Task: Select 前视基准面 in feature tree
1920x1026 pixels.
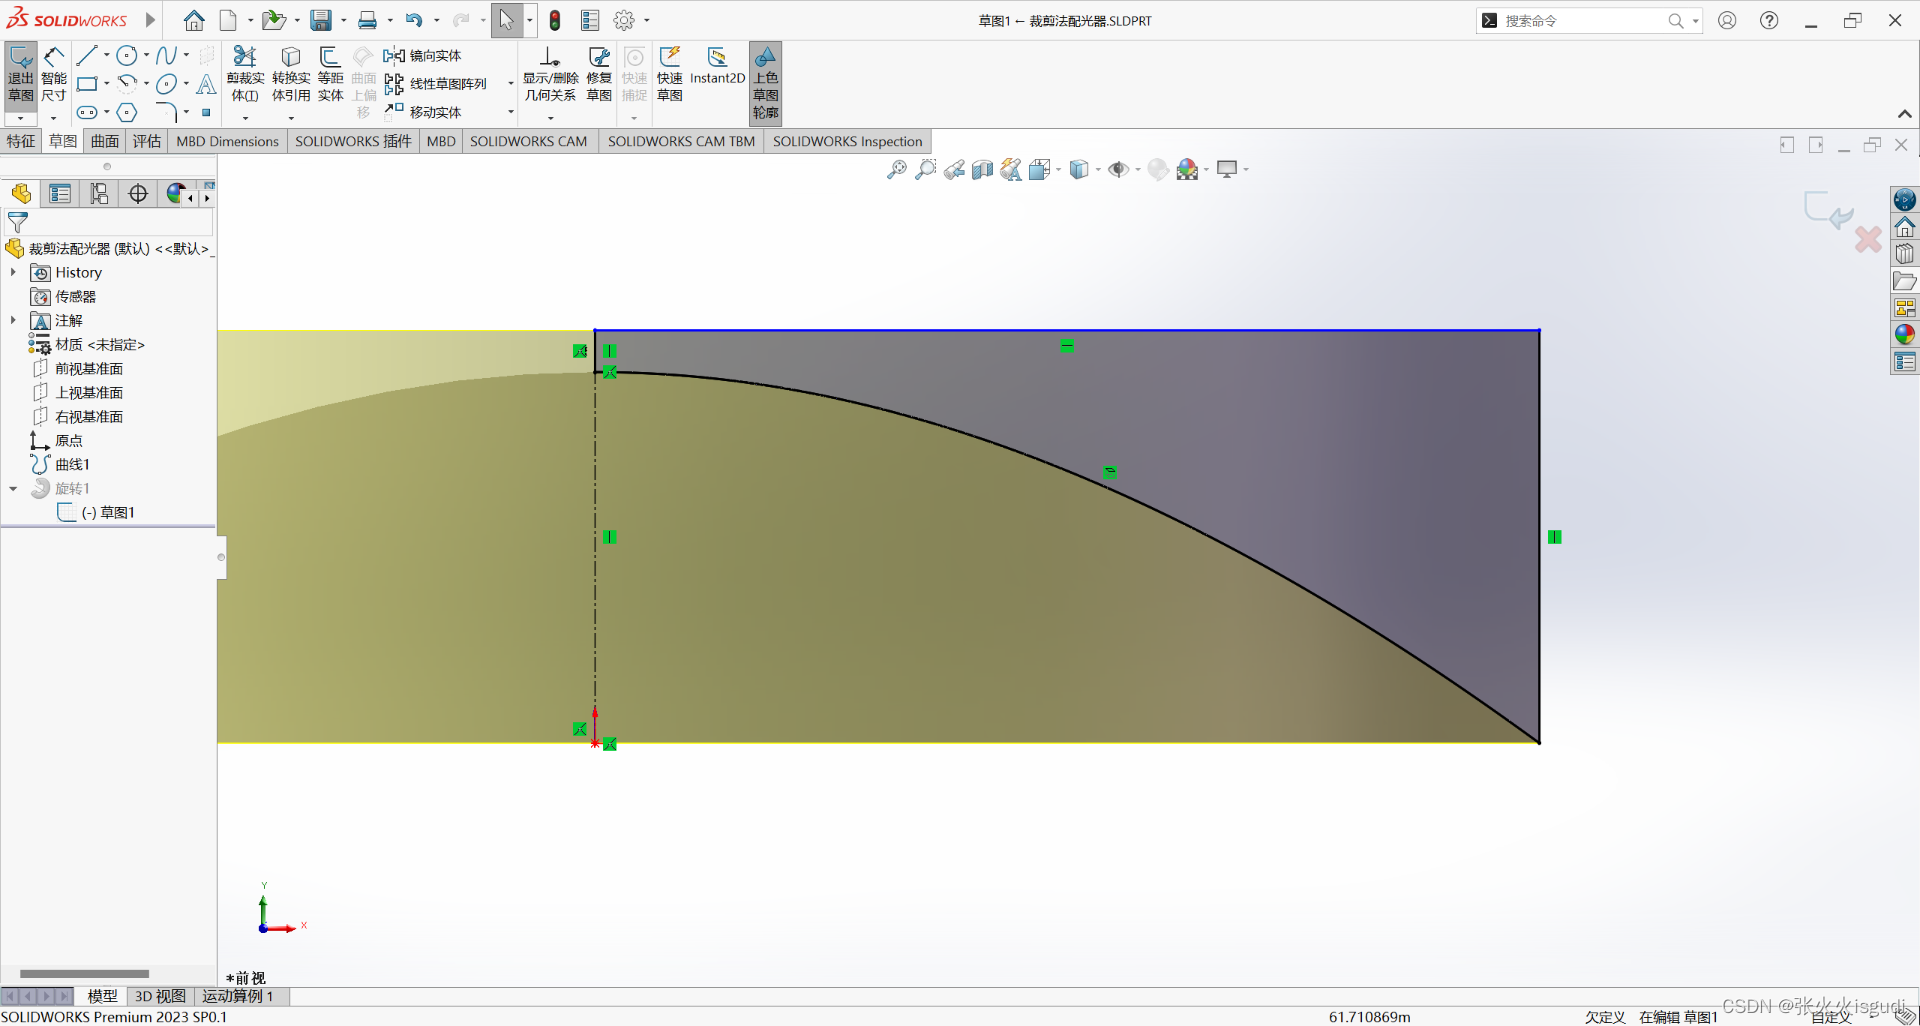Action: point(89,369)
